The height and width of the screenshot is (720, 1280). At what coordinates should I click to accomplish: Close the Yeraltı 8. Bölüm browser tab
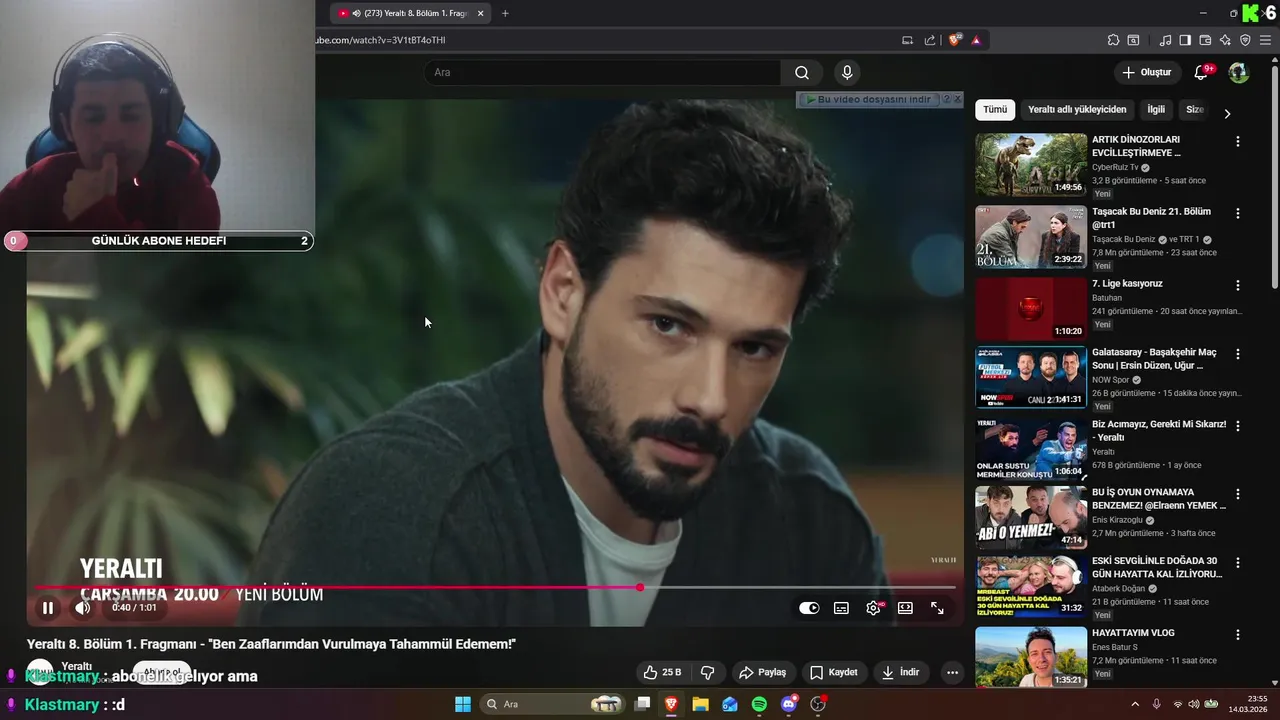(481, 13)
